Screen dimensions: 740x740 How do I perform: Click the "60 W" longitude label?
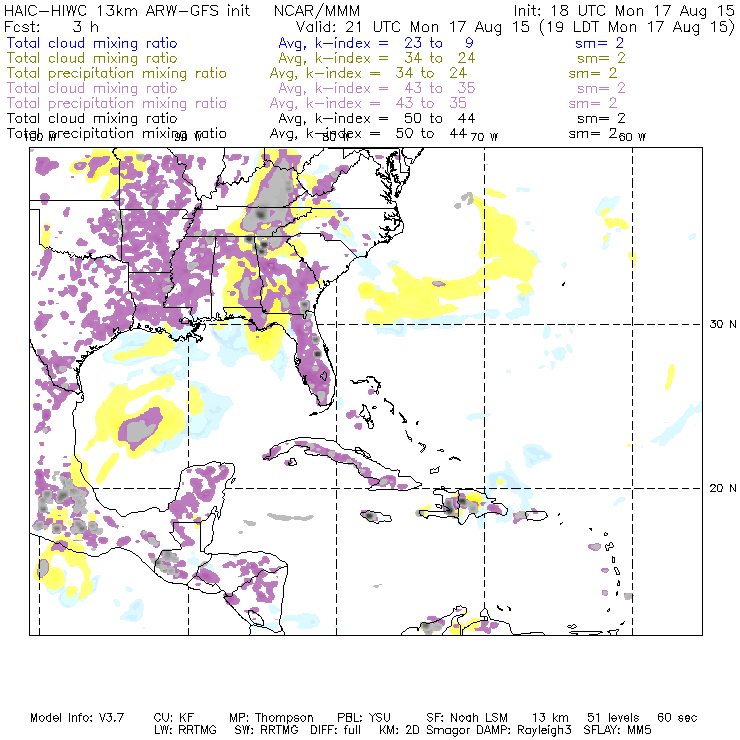[x=632, y=137]
